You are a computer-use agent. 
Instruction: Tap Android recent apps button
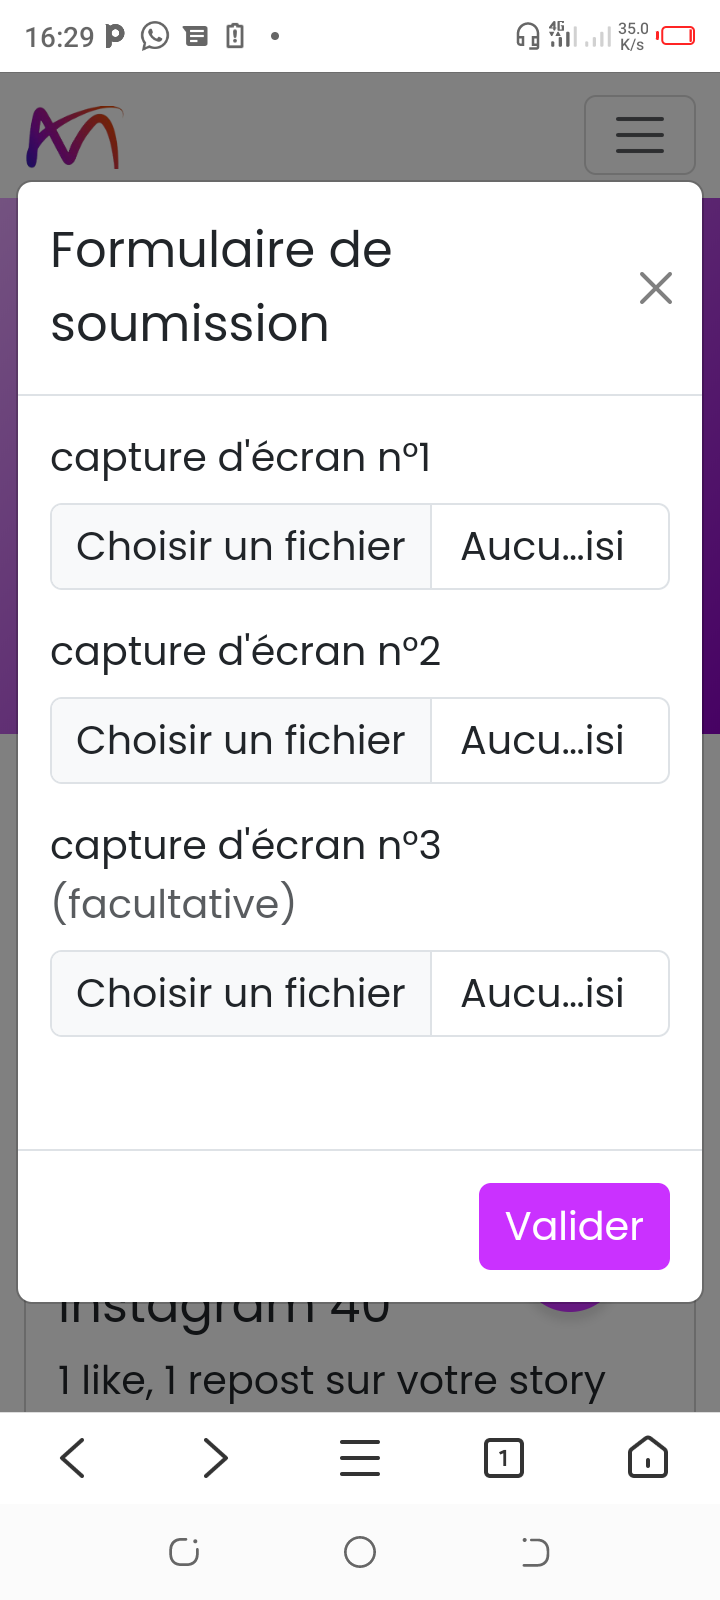184,1552
